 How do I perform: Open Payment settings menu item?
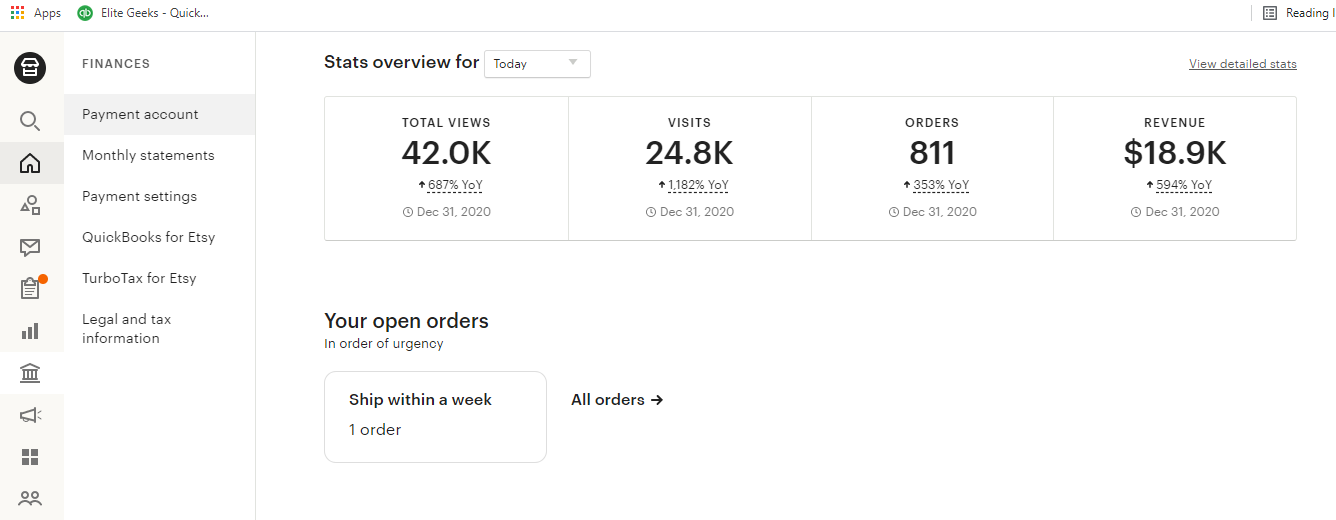pyautogui.click(x=139, y=196)
